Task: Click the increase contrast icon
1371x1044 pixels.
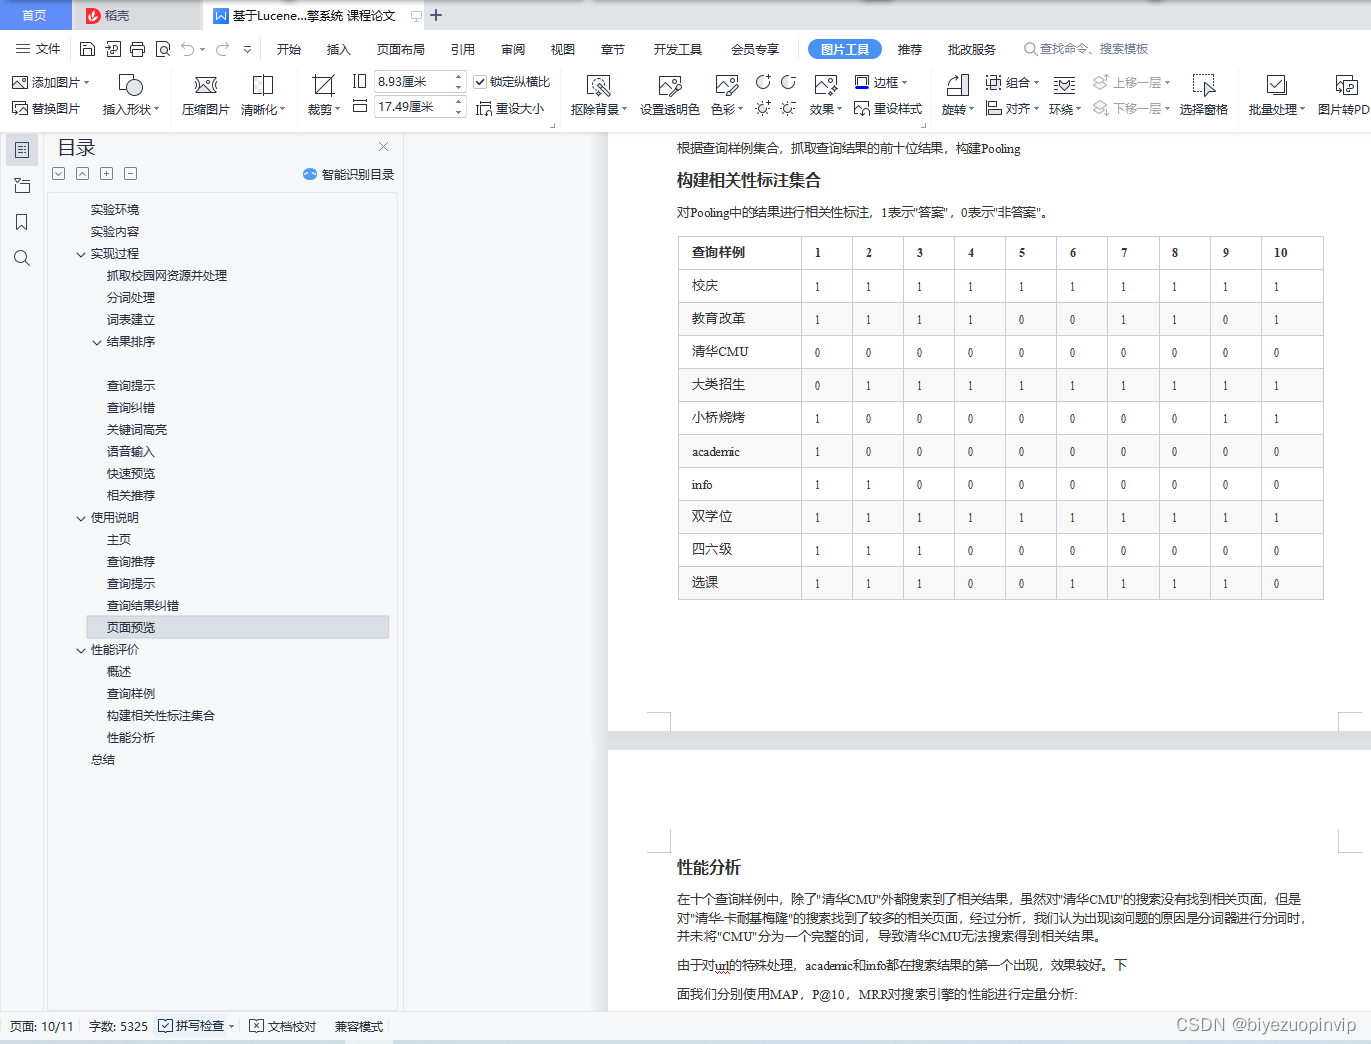Action: click(x=763, y=82)
